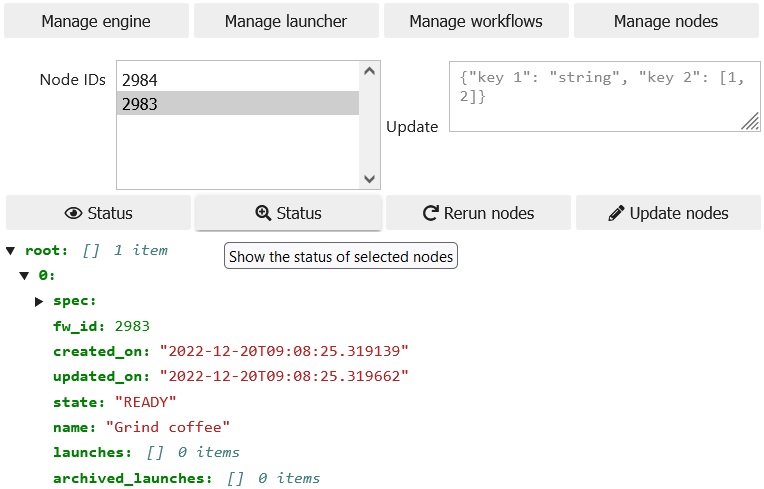Viewport: 764px width, 489px height.
Task: Click the updated_on timestamp value
Action: coord(284,376)
